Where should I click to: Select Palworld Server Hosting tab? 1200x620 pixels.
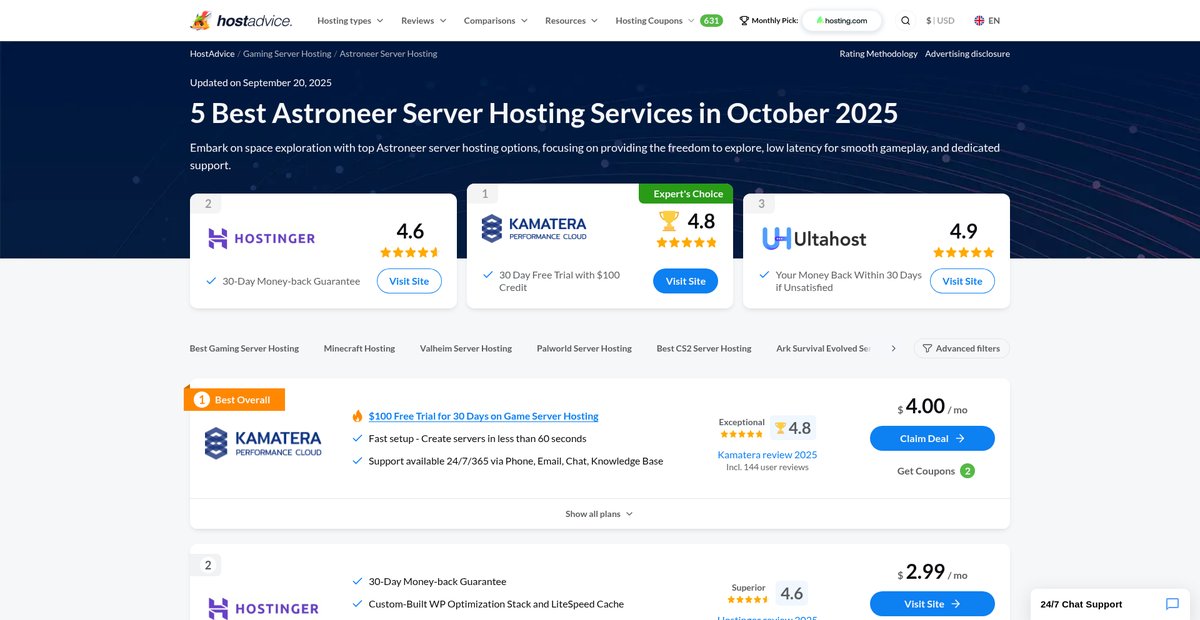584,348
